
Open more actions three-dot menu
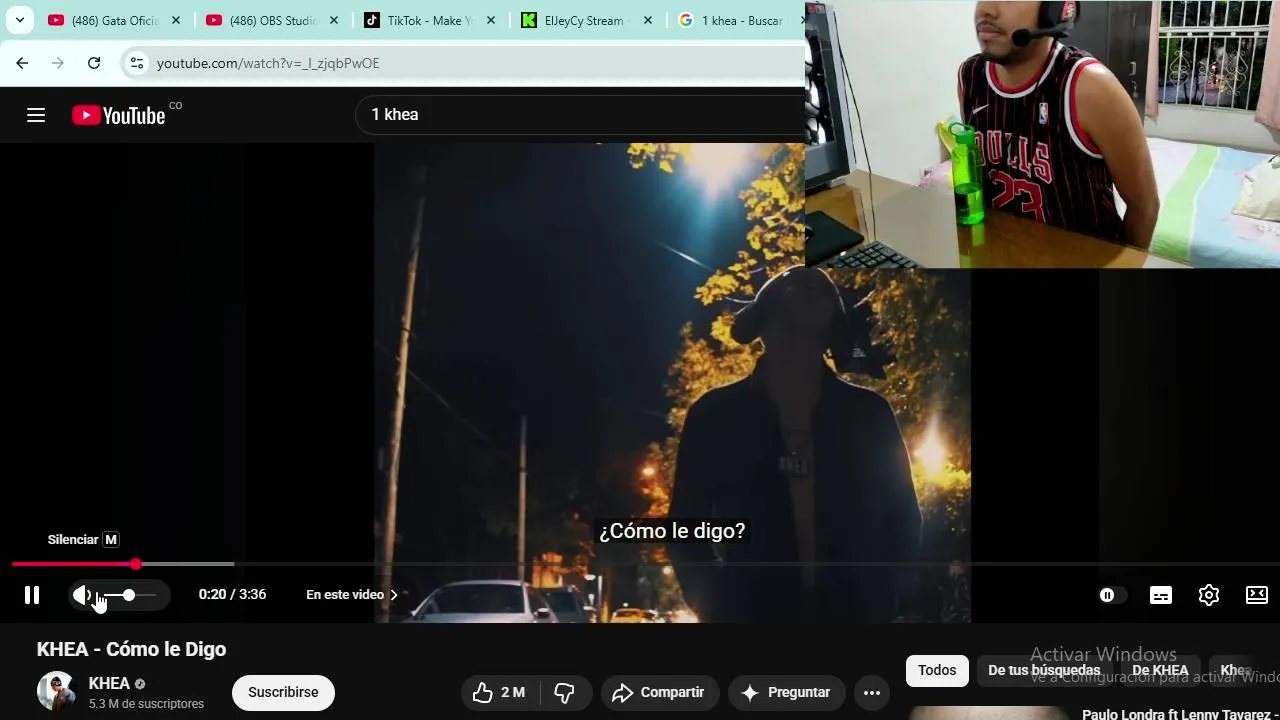(872, 692)
